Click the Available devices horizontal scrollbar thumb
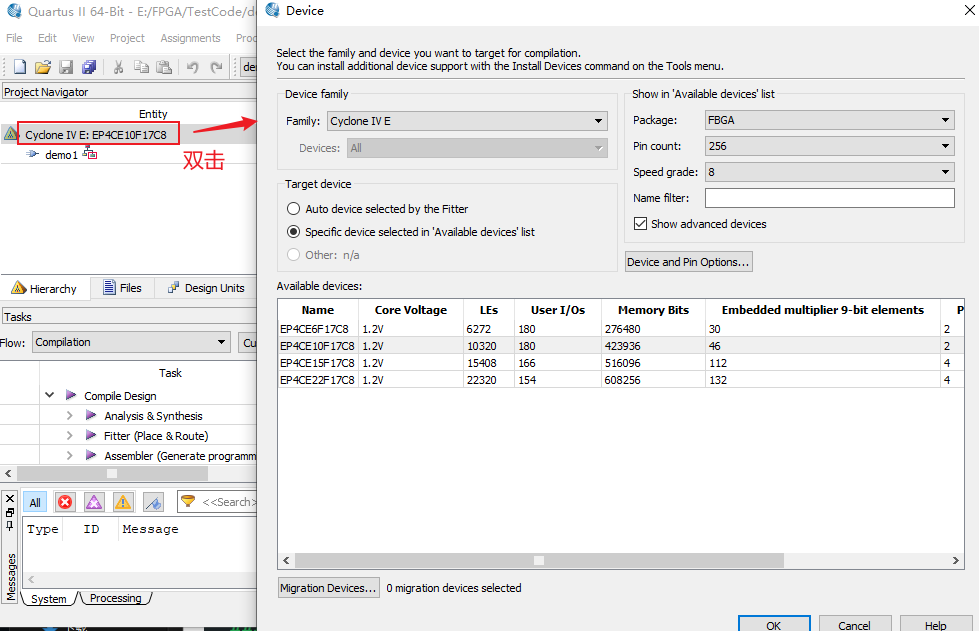The image size is (979, 631). click(x=539, y=560)
